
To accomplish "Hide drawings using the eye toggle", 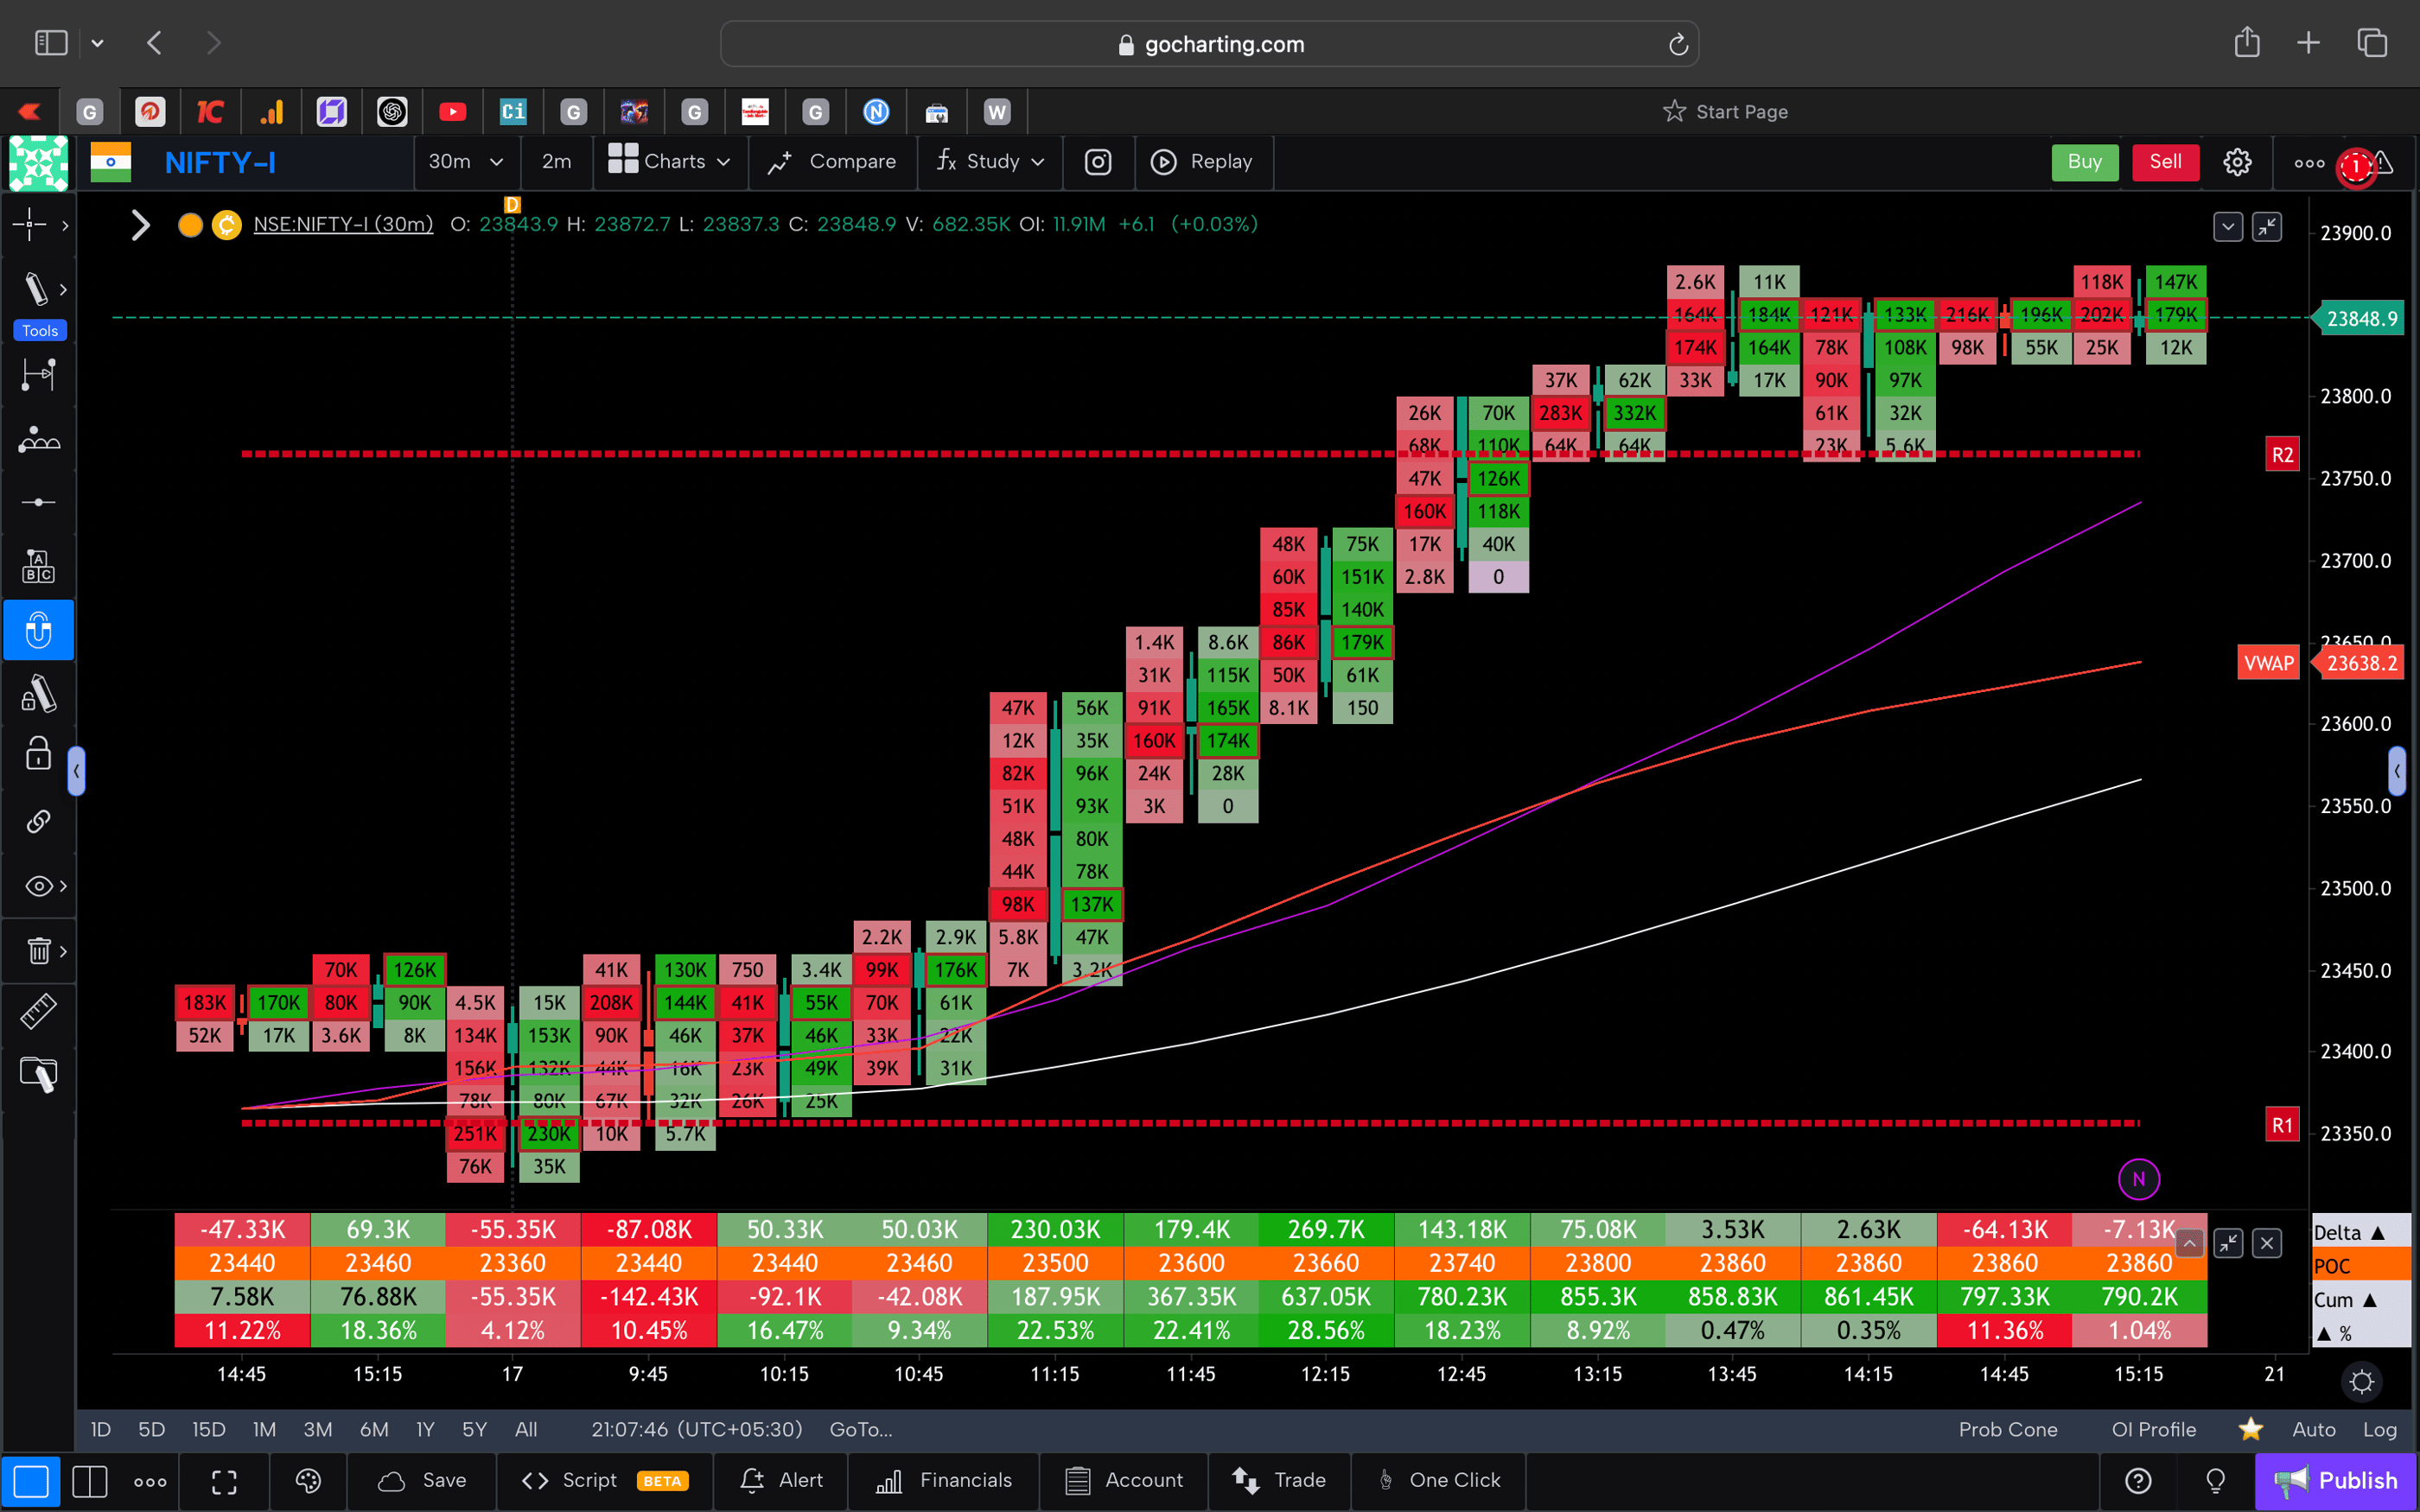I will [36, 885].
